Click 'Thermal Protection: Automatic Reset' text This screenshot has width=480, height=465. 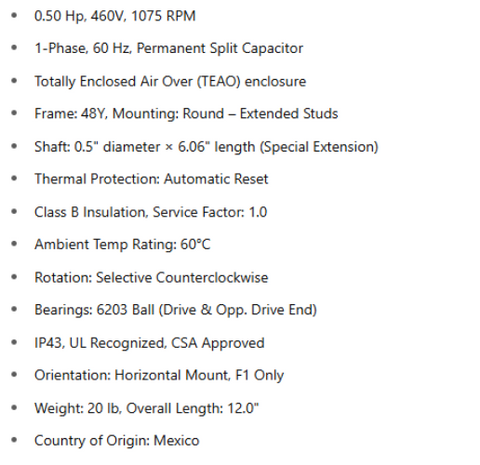click(x=151, y=179)
